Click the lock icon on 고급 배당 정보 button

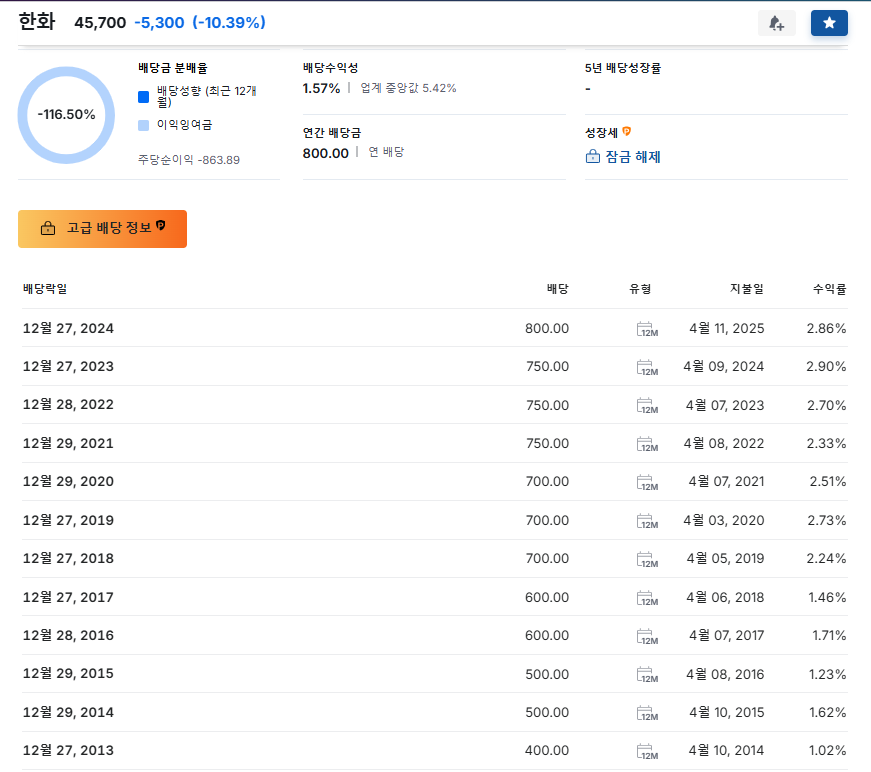pos(48,228)
